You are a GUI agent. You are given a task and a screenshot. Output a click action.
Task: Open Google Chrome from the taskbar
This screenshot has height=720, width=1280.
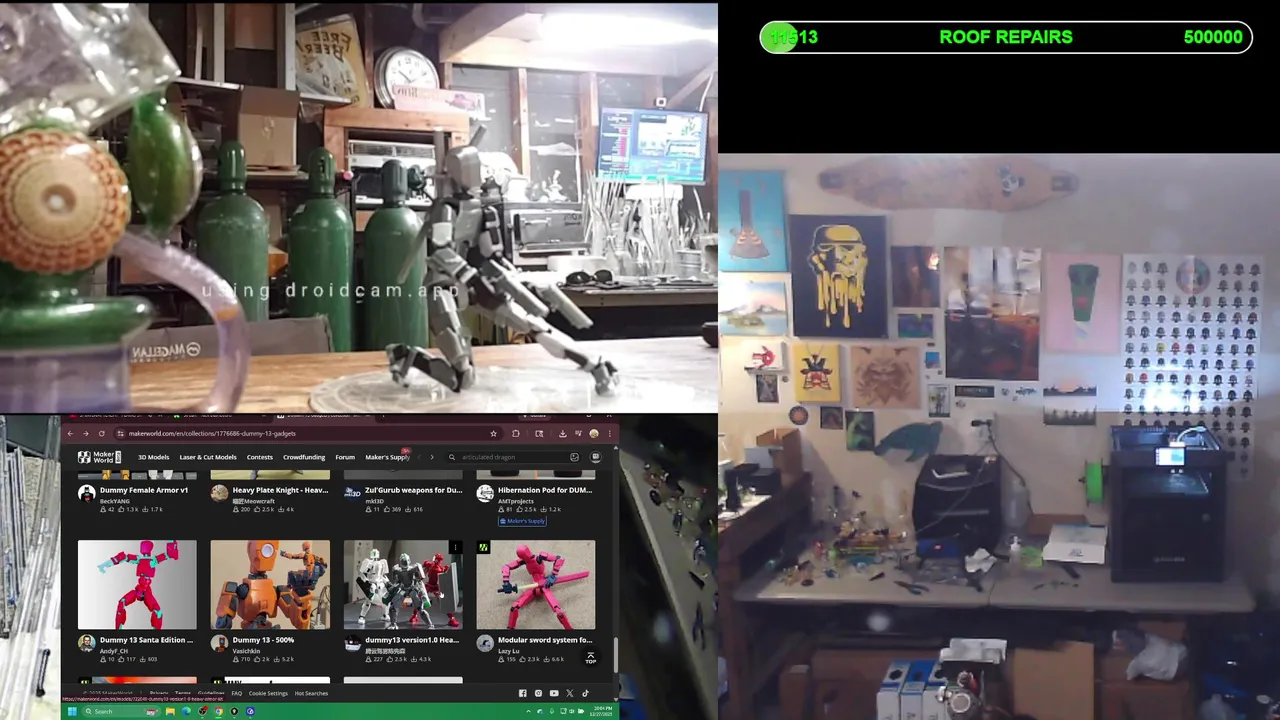pos(219,711)
